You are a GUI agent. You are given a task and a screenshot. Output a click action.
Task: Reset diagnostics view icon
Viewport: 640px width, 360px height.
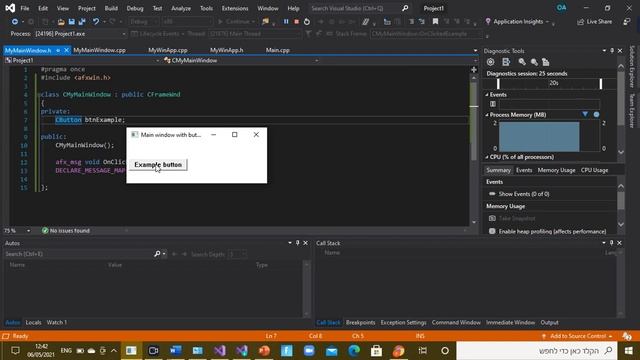(546, 62)
